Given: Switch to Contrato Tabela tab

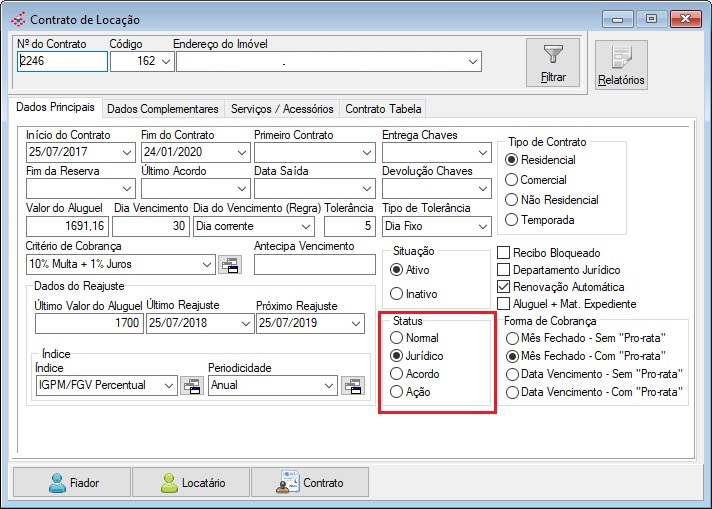Looking at the screenshot, I should coord(384,109).
